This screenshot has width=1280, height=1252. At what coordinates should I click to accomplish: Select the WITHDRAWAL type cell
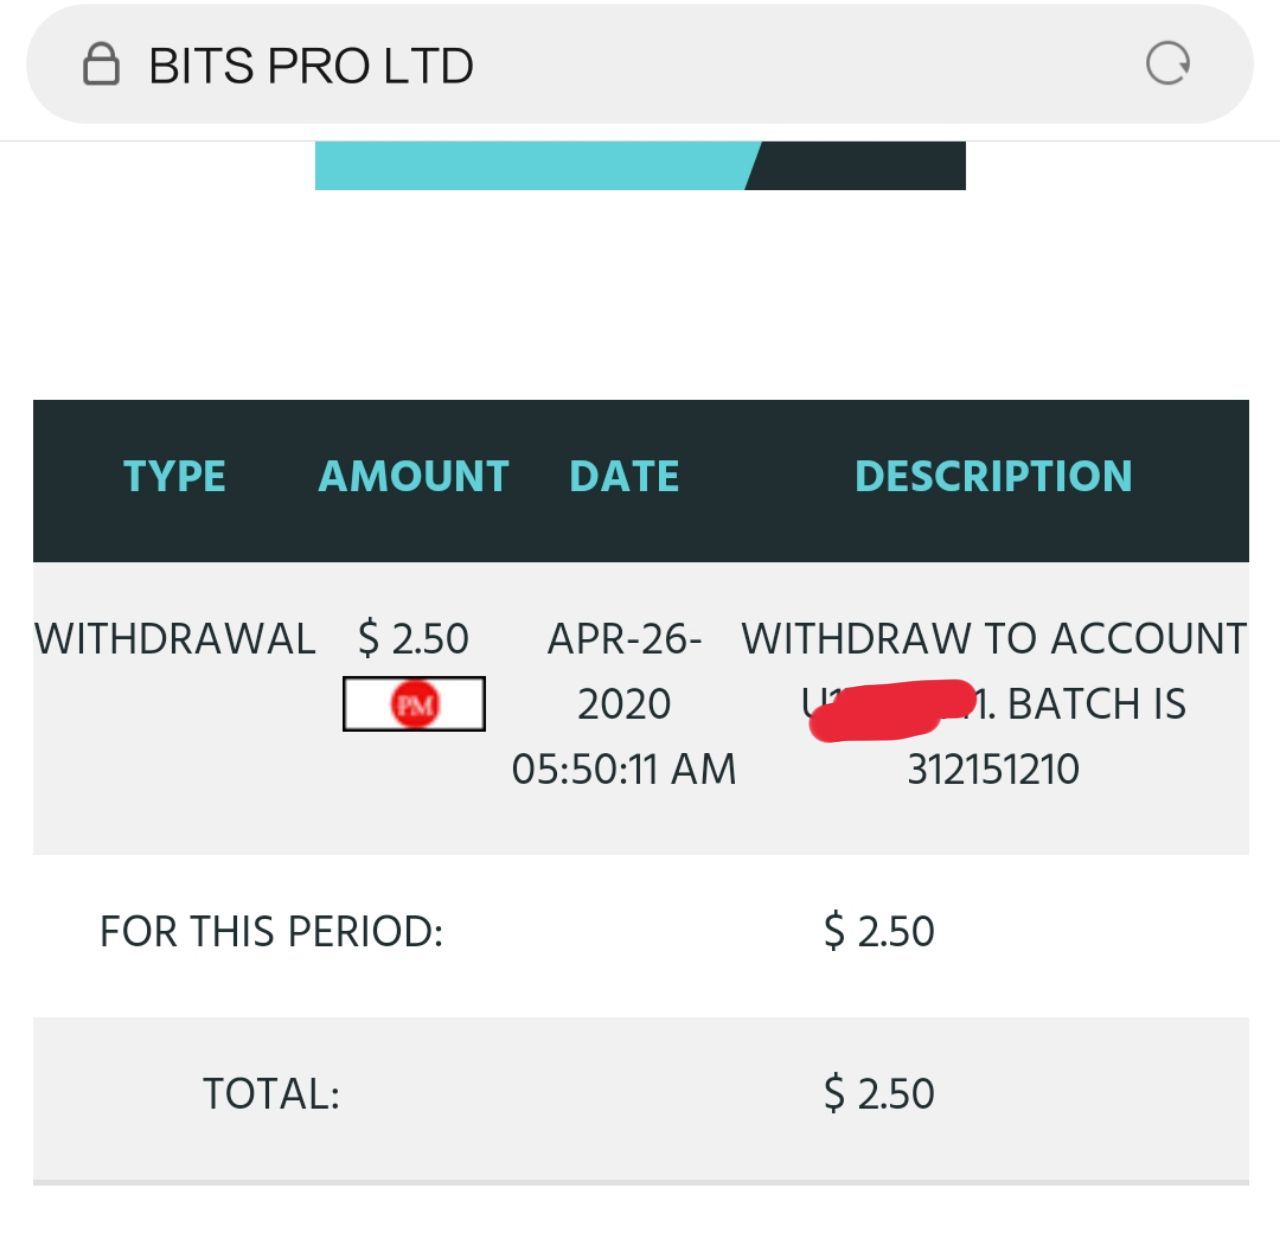point(175,639)
